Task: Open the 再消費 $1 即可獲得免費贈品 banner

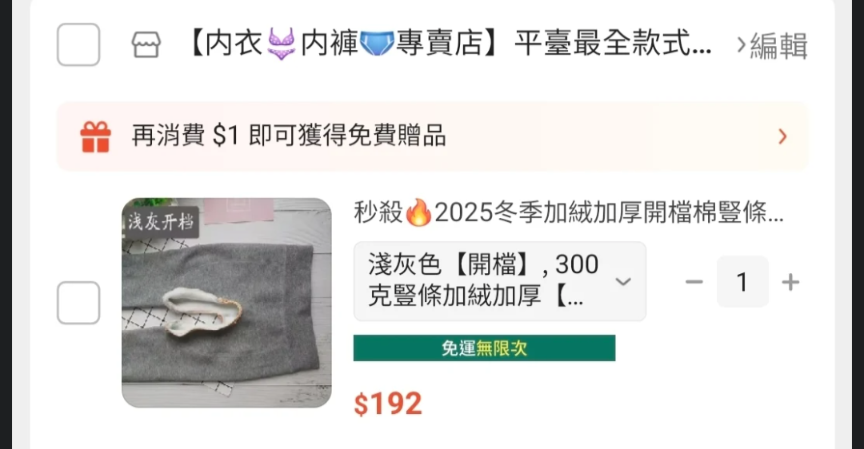Action: (433, 136)
